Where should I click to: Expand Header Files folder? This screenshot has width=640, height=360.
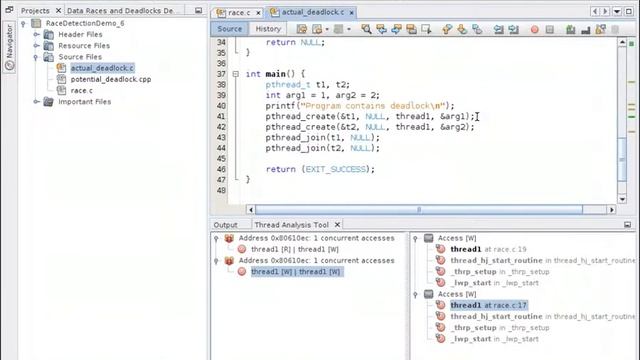click(36, 35)
